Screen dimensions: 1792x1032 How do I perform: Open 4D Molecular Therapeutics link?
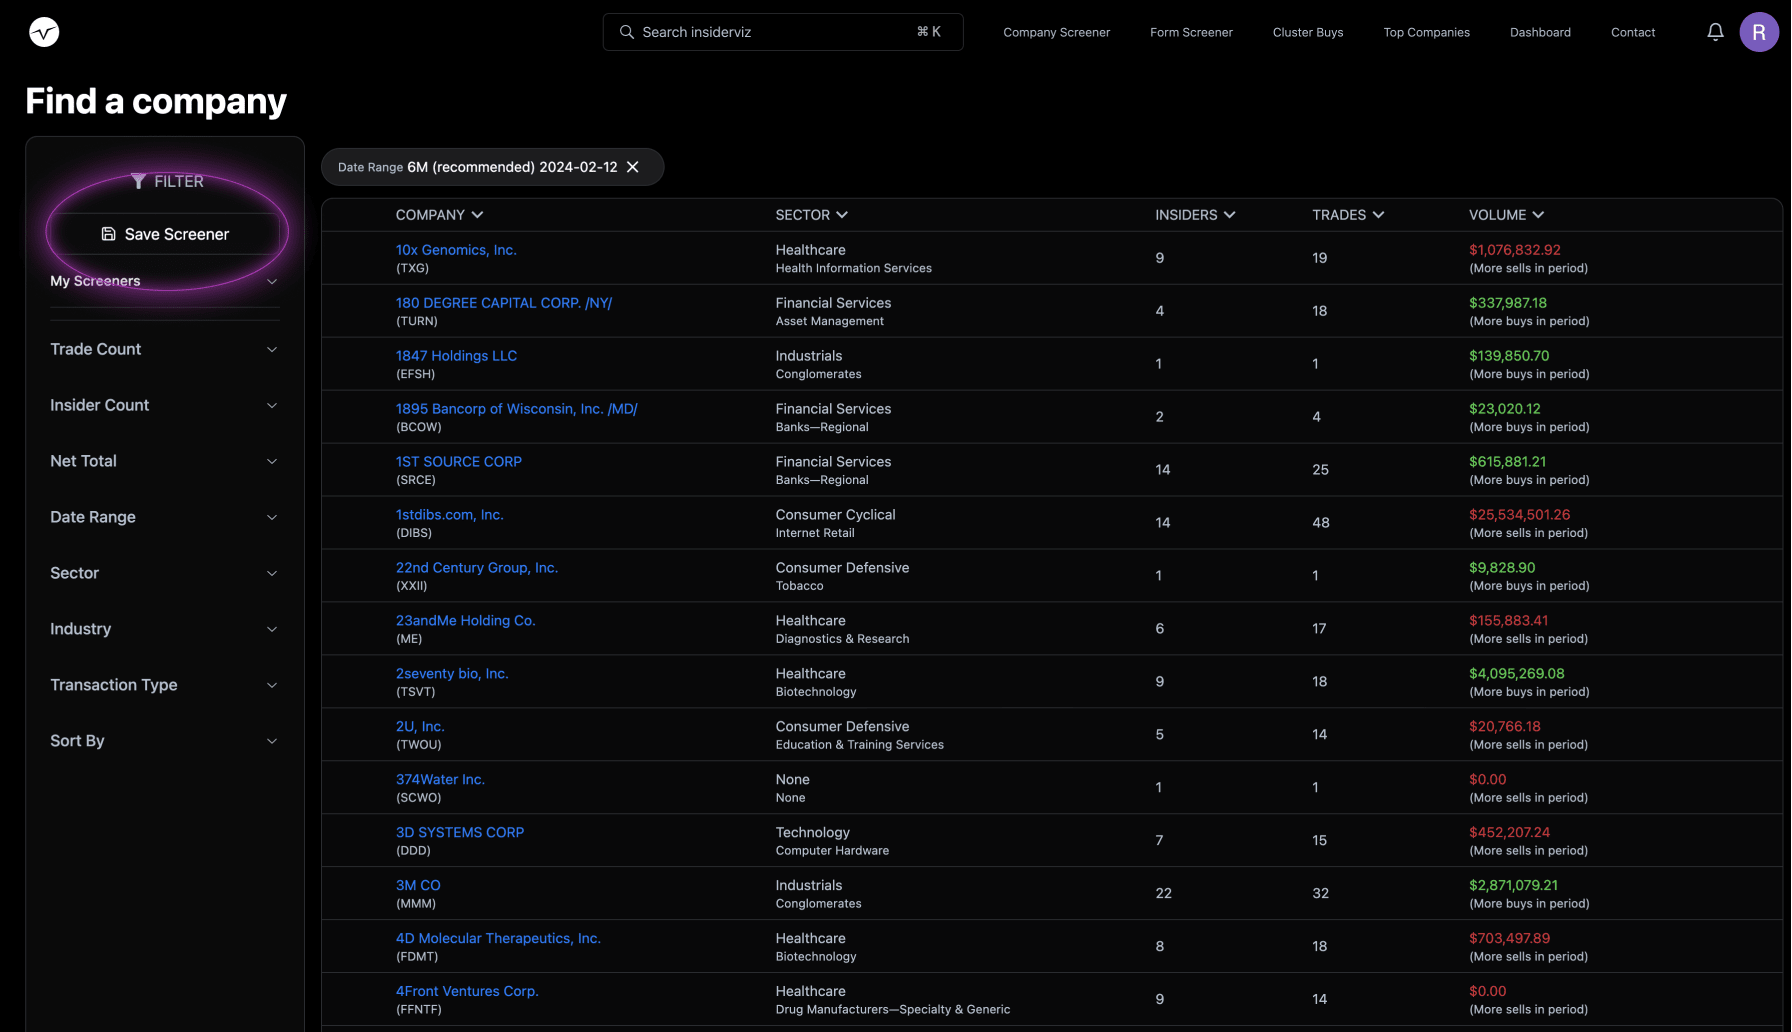pos(498,939)
